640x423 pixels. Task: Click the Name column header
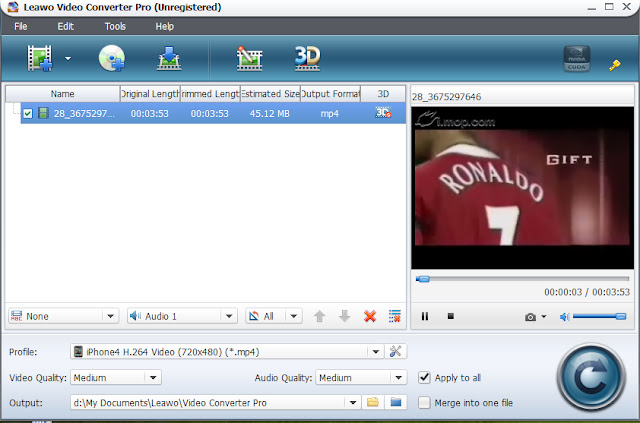click(x=62, y=94)
